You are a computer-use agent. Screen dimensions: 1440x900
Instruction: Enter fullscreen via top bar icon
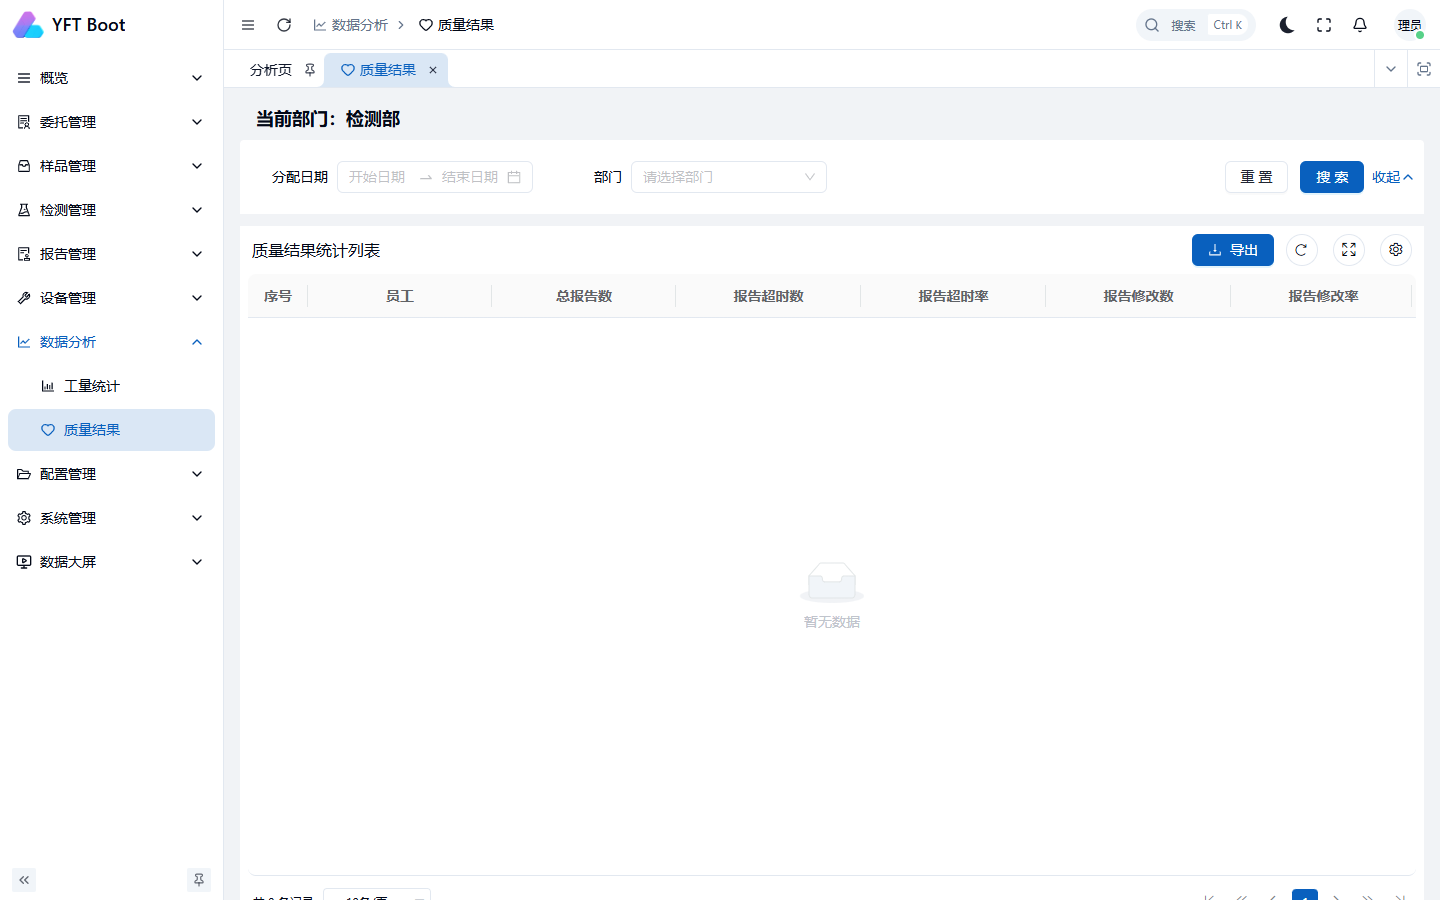coord(1324,25)
